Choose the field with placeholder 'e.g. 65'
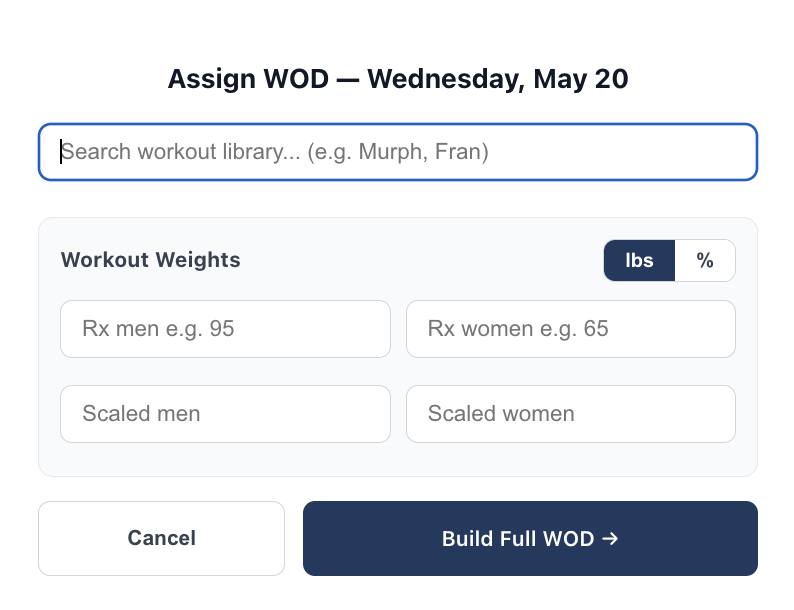 [571, 329]
